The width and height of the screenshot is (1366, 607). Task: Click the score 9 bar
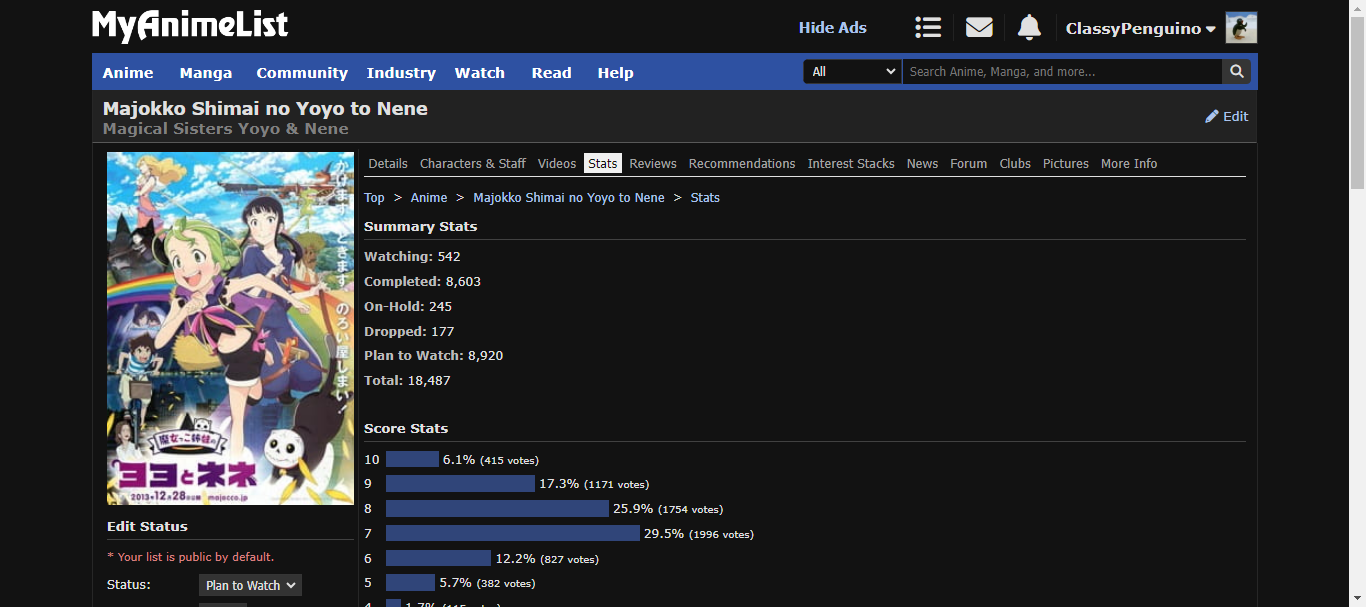(x=460, y=484)
